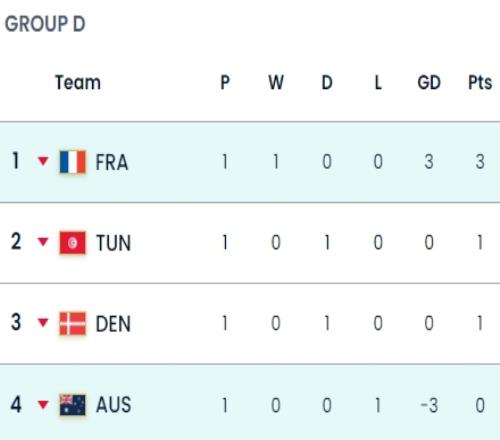
Task: Expand the red arrow beside AUS
Action: pos(43,405)
